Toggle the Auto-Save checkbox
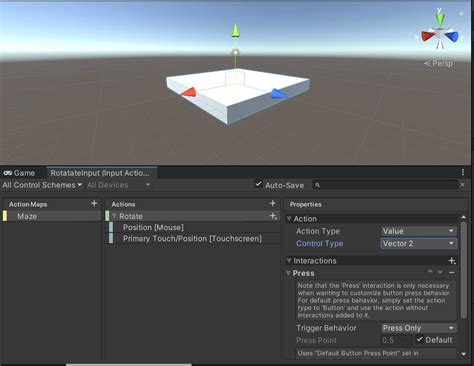Viewport: 474px width, 366px height. pyautogui.click(x=258, y=184)
